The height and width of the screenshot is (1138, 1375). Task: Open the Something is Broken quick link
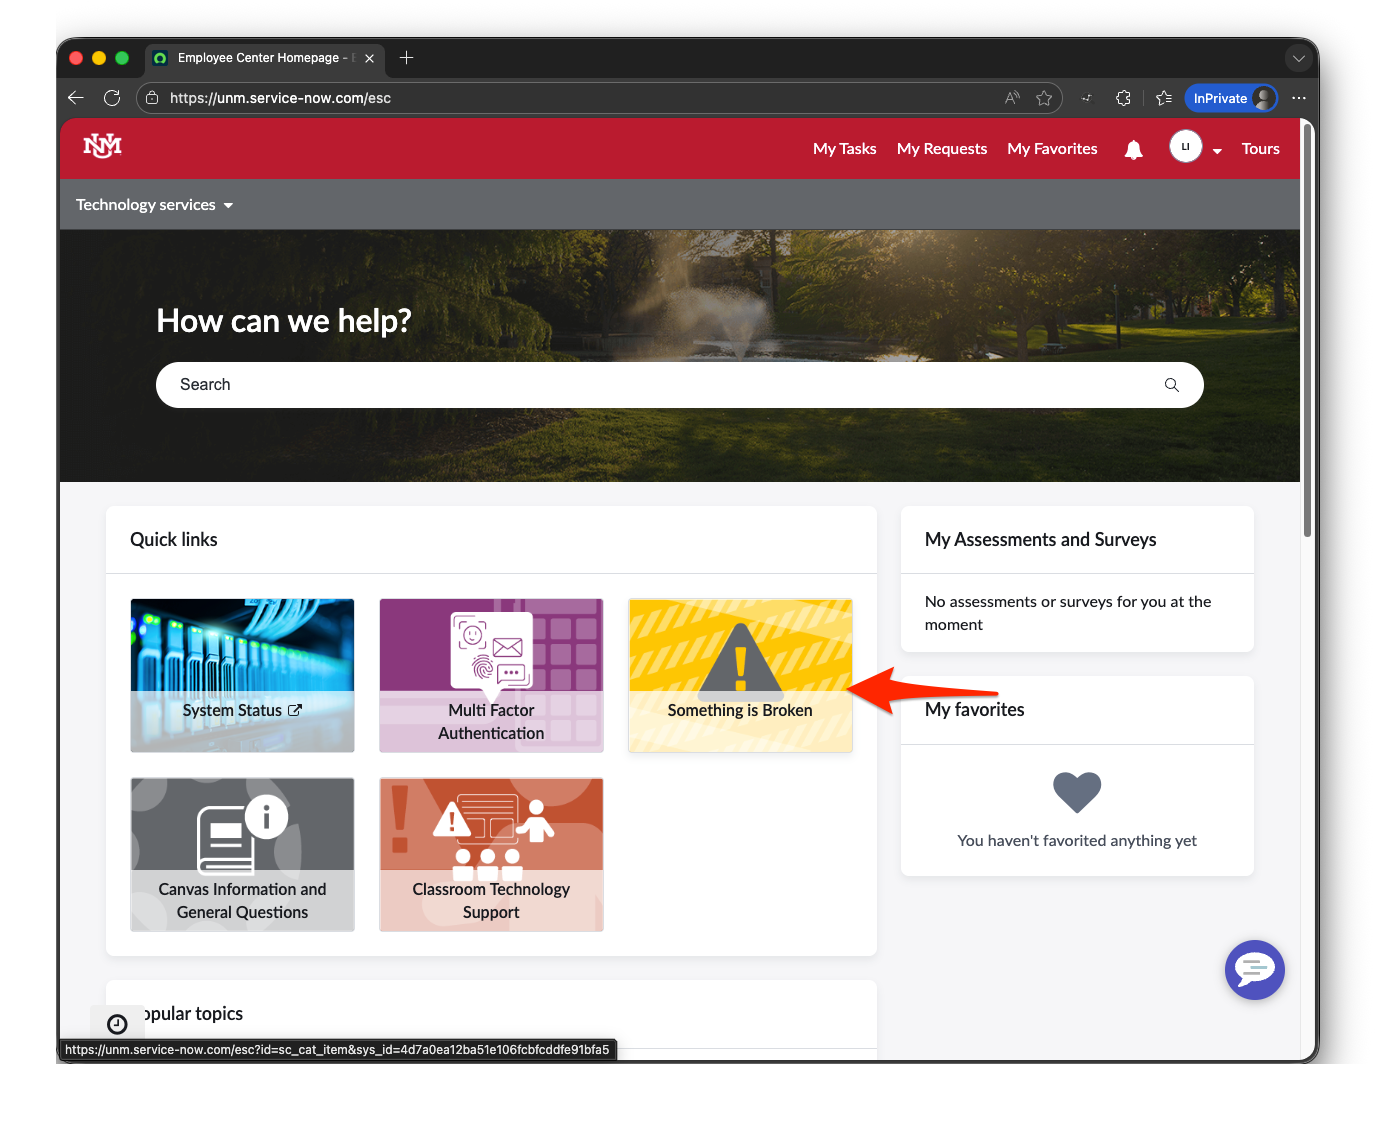click(740, 676)
